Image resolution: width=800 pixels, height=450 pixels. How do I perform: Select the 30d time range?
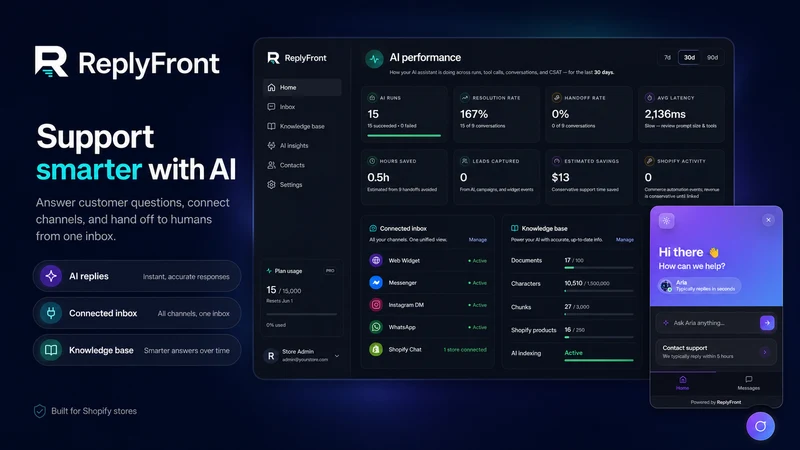coord(689,58)
